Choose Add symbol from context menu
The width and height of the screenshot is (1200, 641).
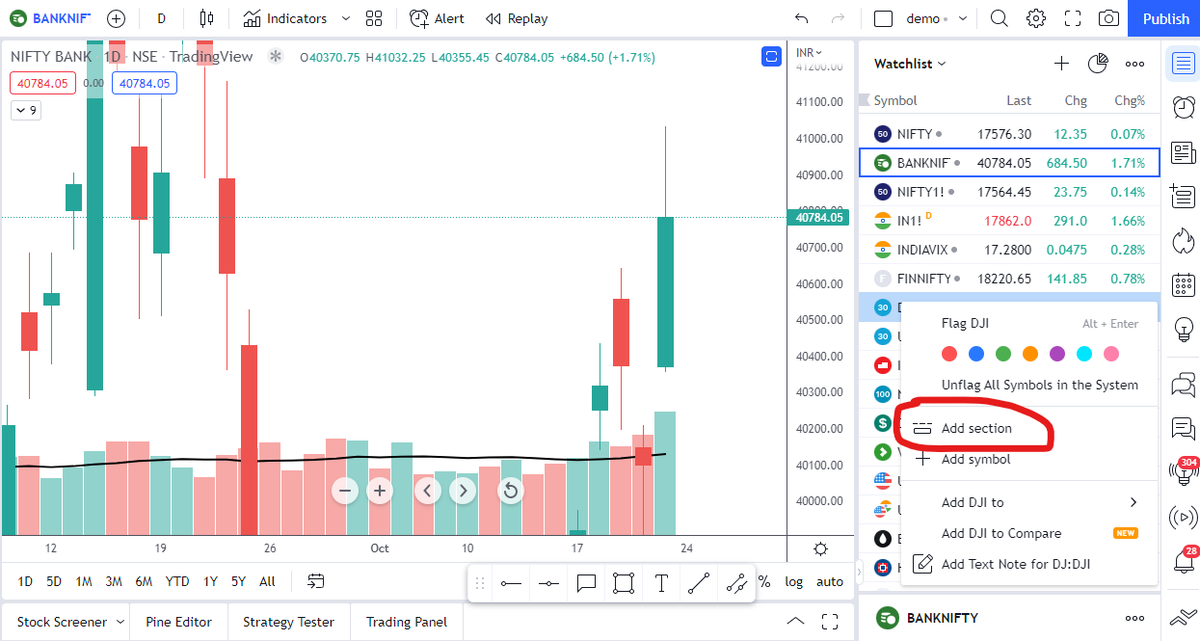[x=1029, y=459]
